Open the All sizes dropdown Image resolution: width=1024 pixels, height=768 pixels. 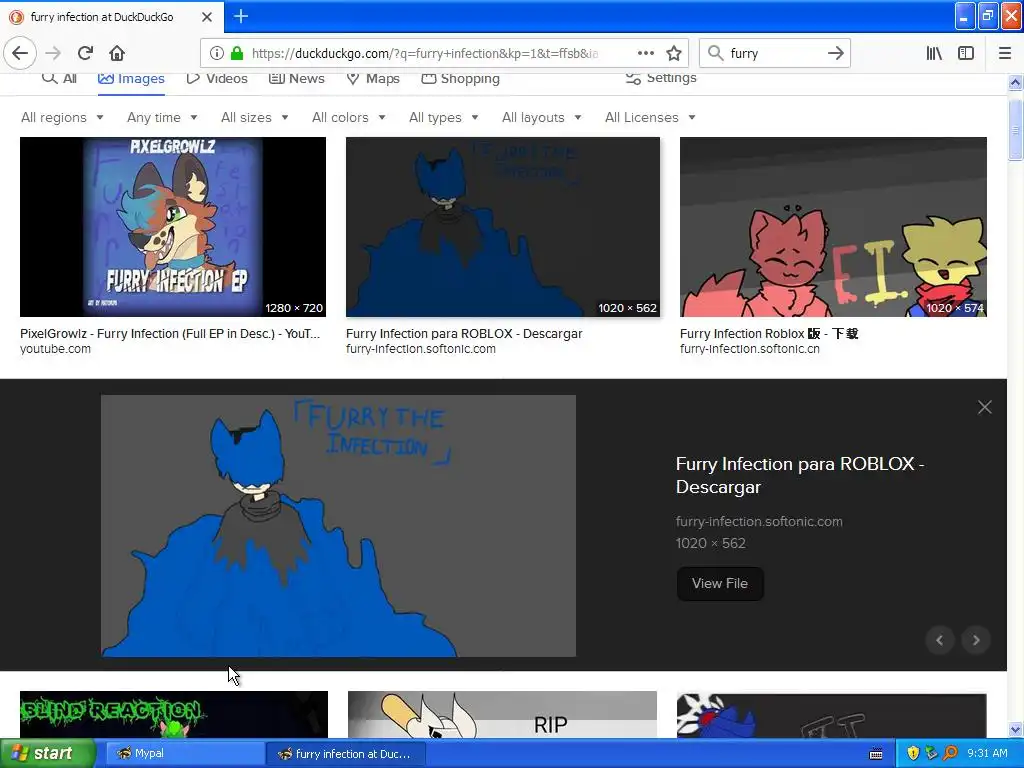[x=255, y=118]
